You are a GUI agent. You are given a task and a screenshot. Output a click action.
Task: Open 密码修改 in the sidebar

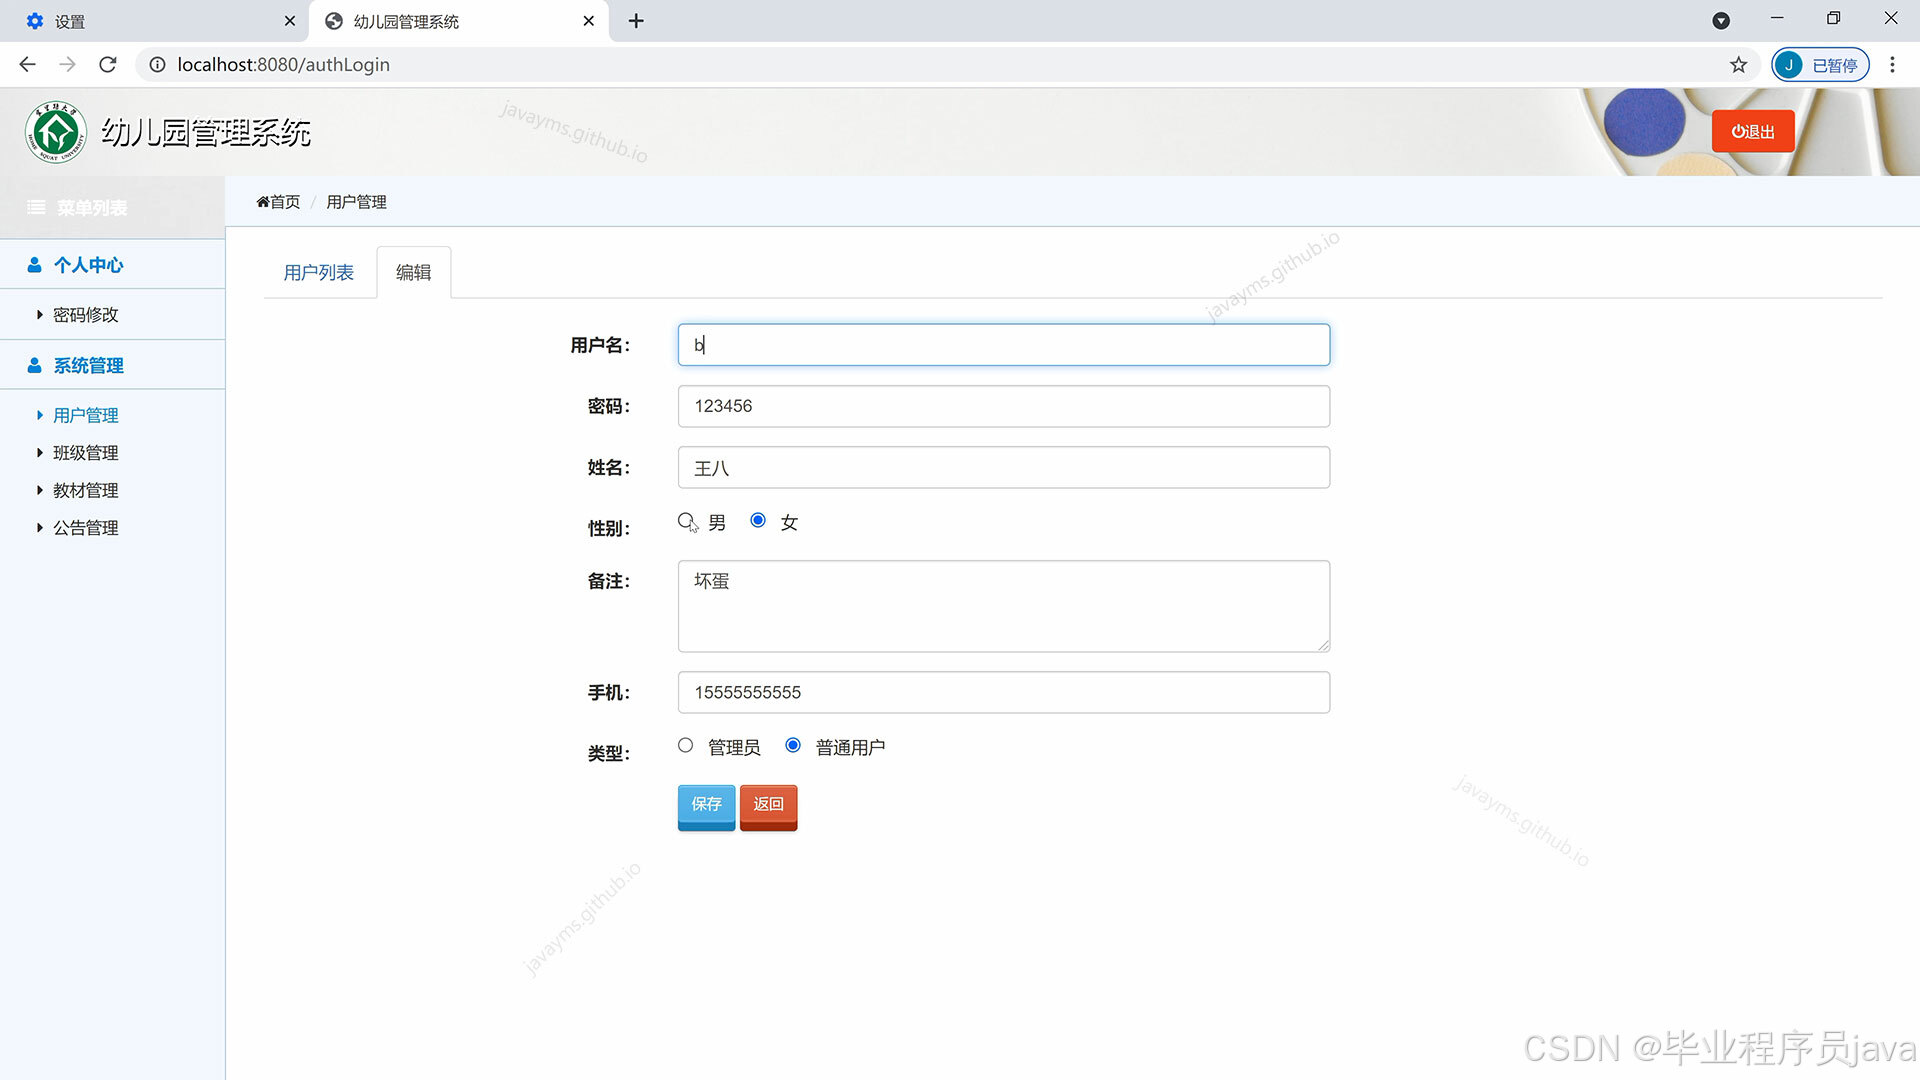click(86, 315)
